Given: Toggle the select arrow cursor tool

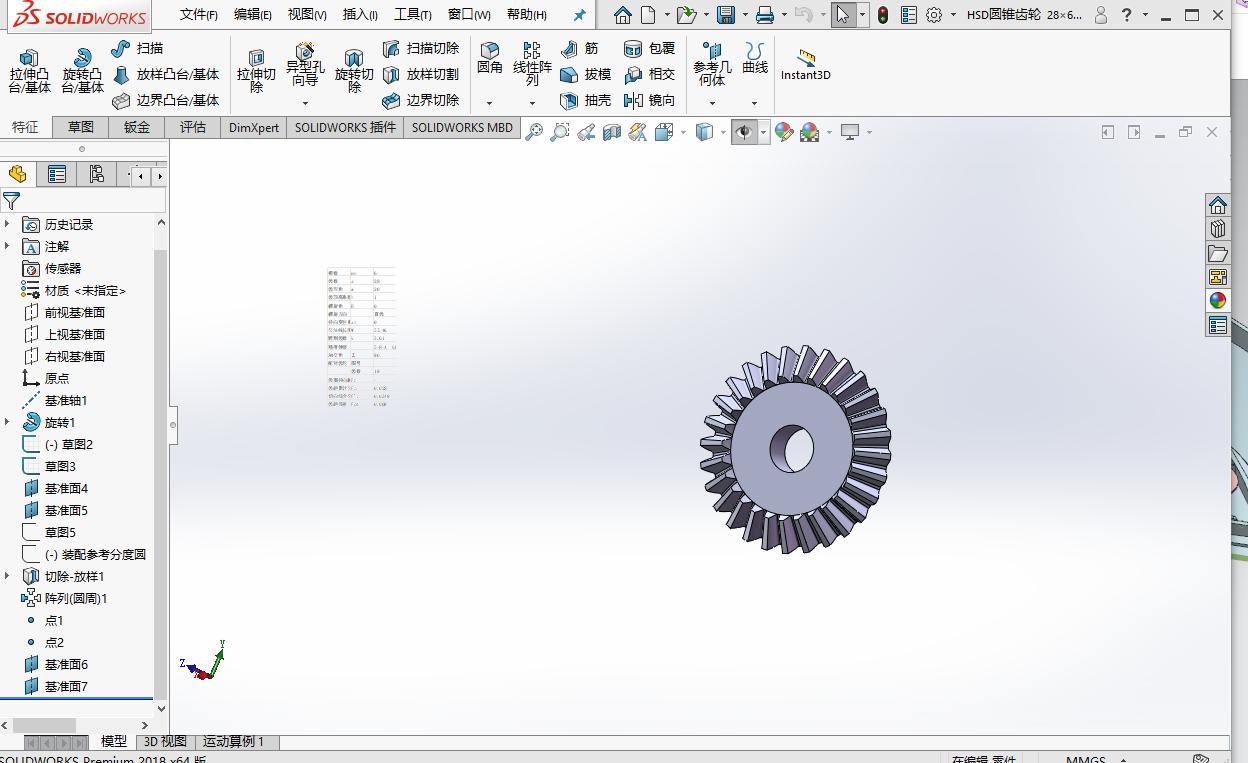Looking at the screenshot, I should click(844, 15).
